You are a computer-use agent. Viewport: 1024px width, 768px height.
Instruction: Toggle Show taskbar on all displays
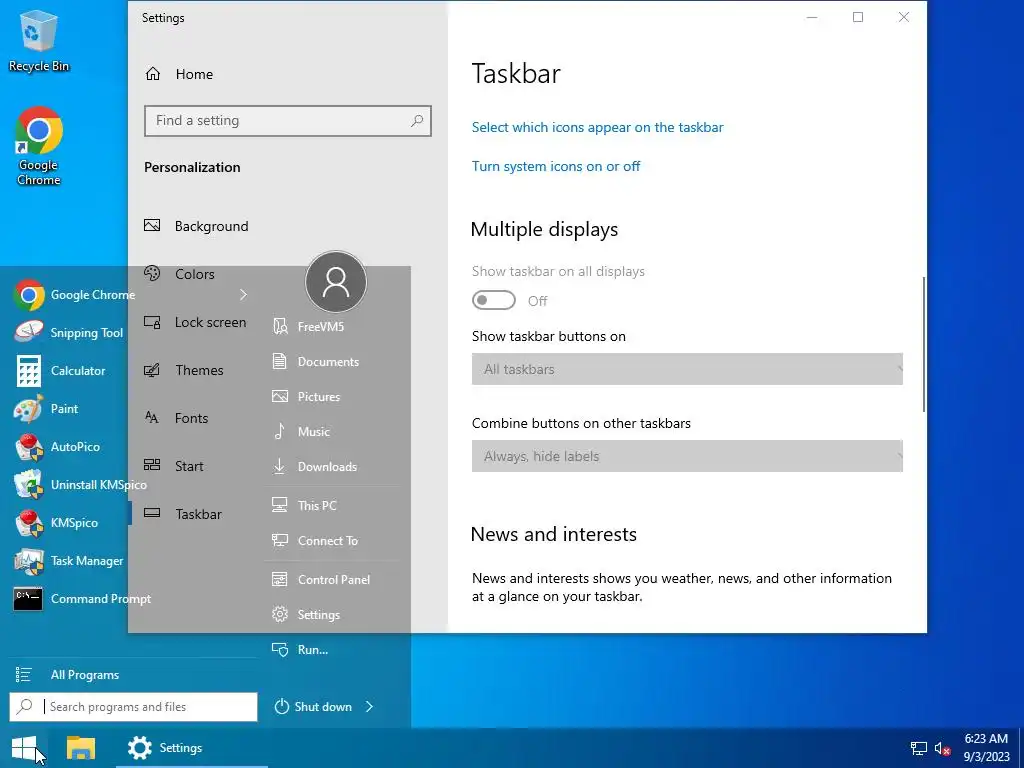pyautogui.click(x=494, y=300)
